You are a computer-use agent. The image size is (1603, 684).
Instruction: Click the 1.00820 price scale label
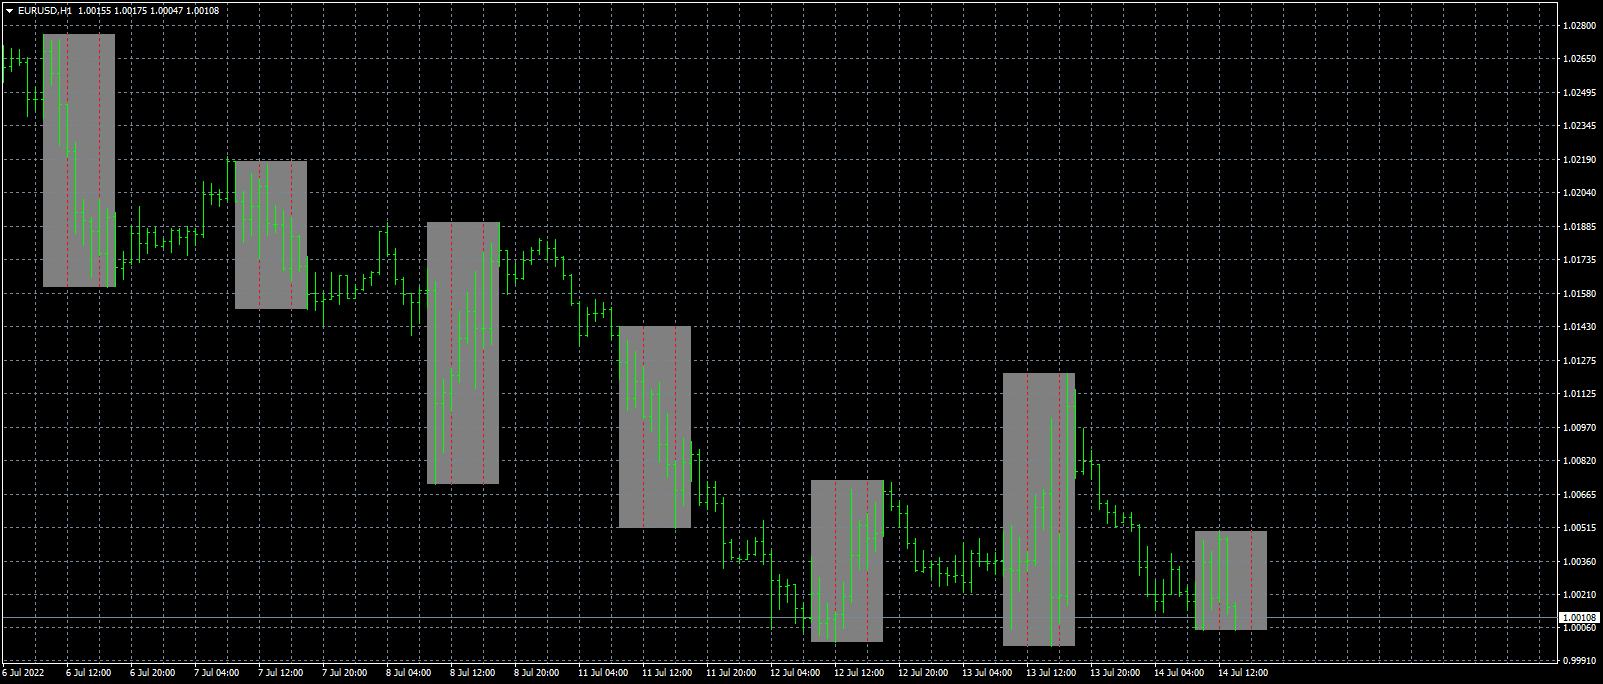(1580, 461)
